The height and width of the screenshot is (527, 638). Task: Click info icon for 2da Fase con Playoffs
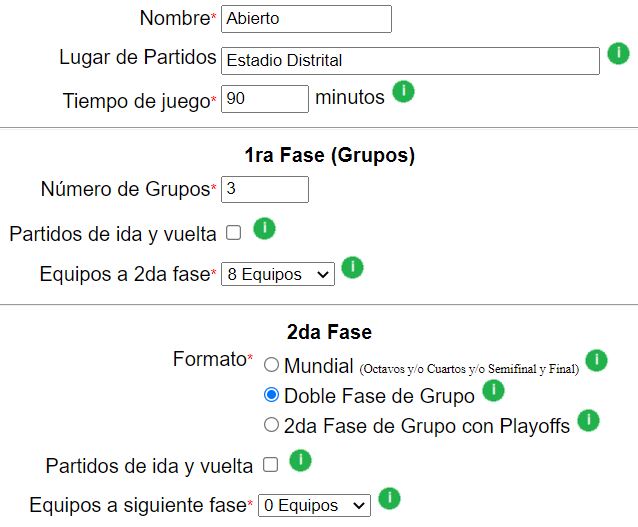pyautogui.click(x=589, y=420)
